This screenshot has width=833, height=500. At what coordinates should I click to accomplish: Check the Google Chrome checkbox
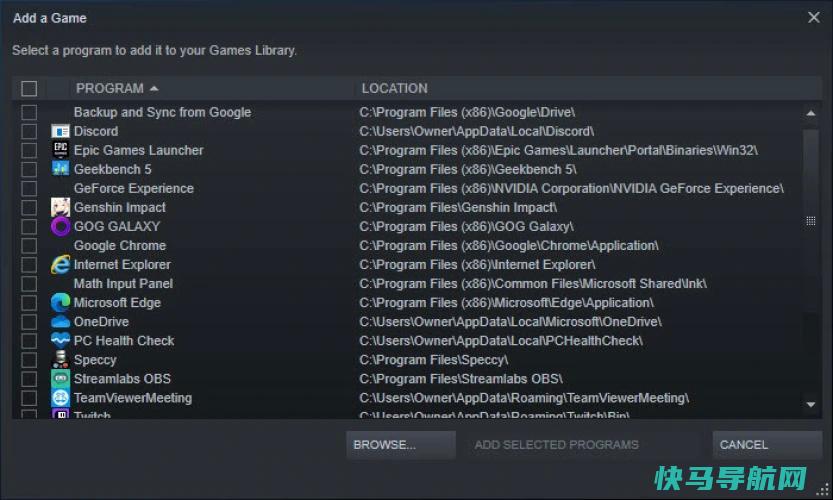[x=29, y=246]
